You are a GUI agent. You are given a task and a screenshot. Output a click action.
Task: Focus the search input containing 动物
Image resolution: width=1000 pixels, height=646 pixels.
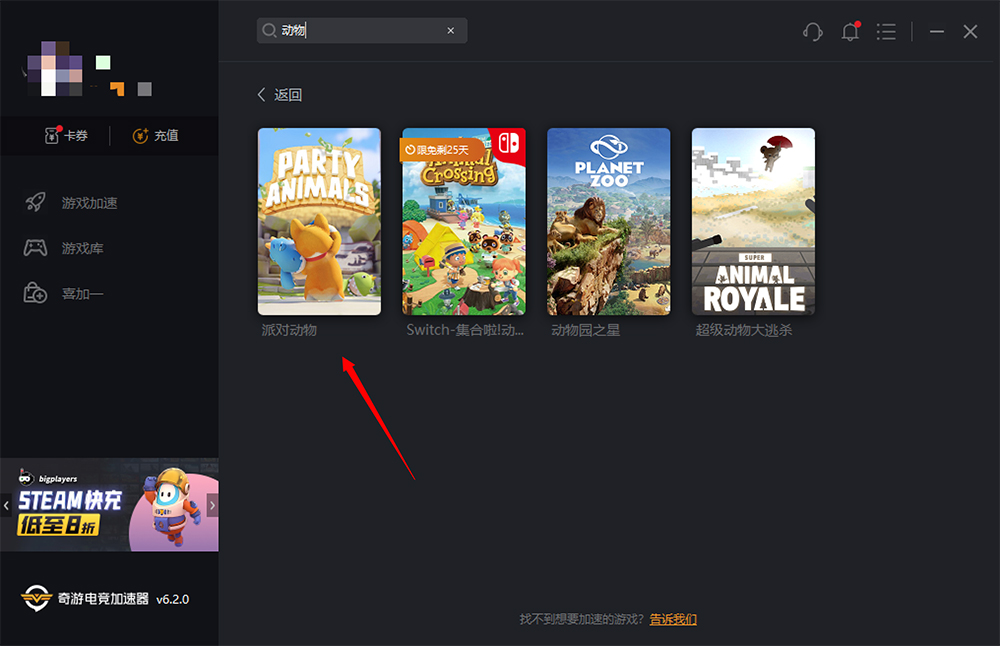[362, 31]
